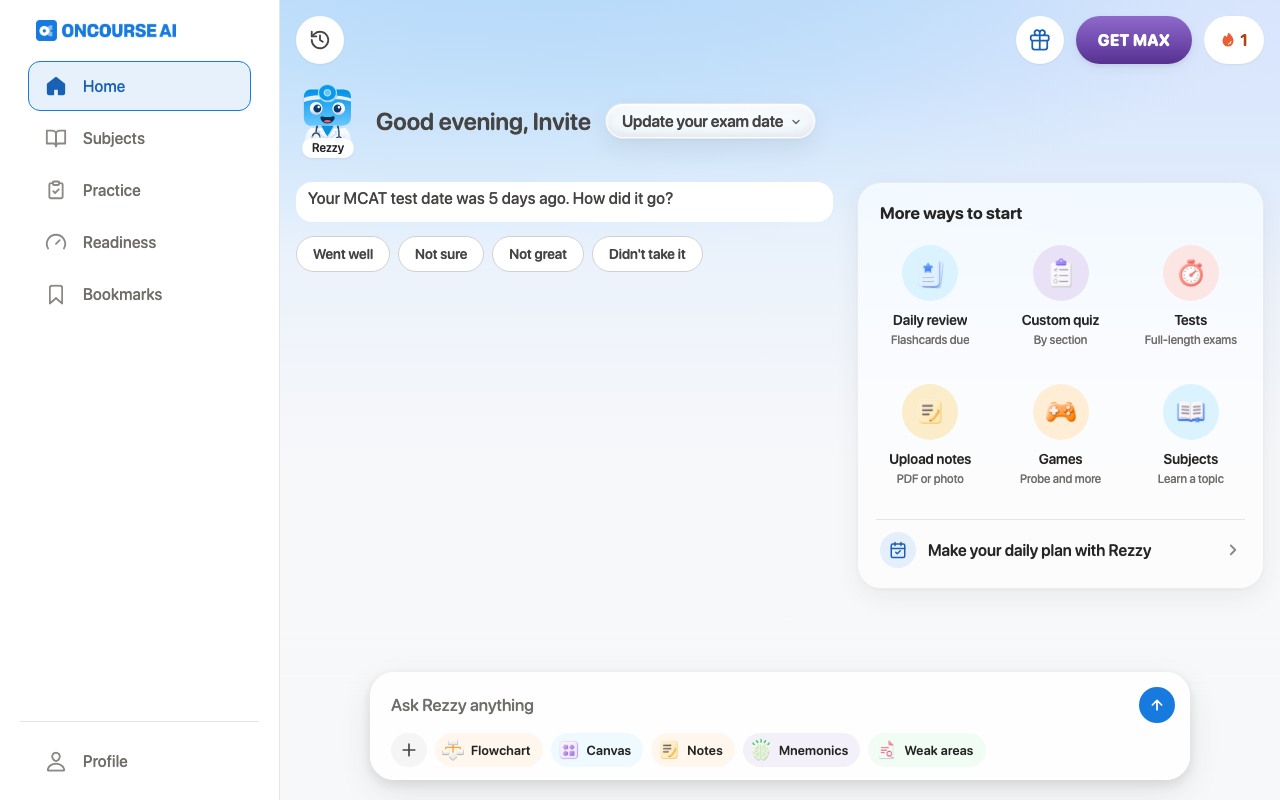Click the gift box rewards icon
This screenshot has width=1280, height=800.
pyautogui.click(x=1040, y=40)
